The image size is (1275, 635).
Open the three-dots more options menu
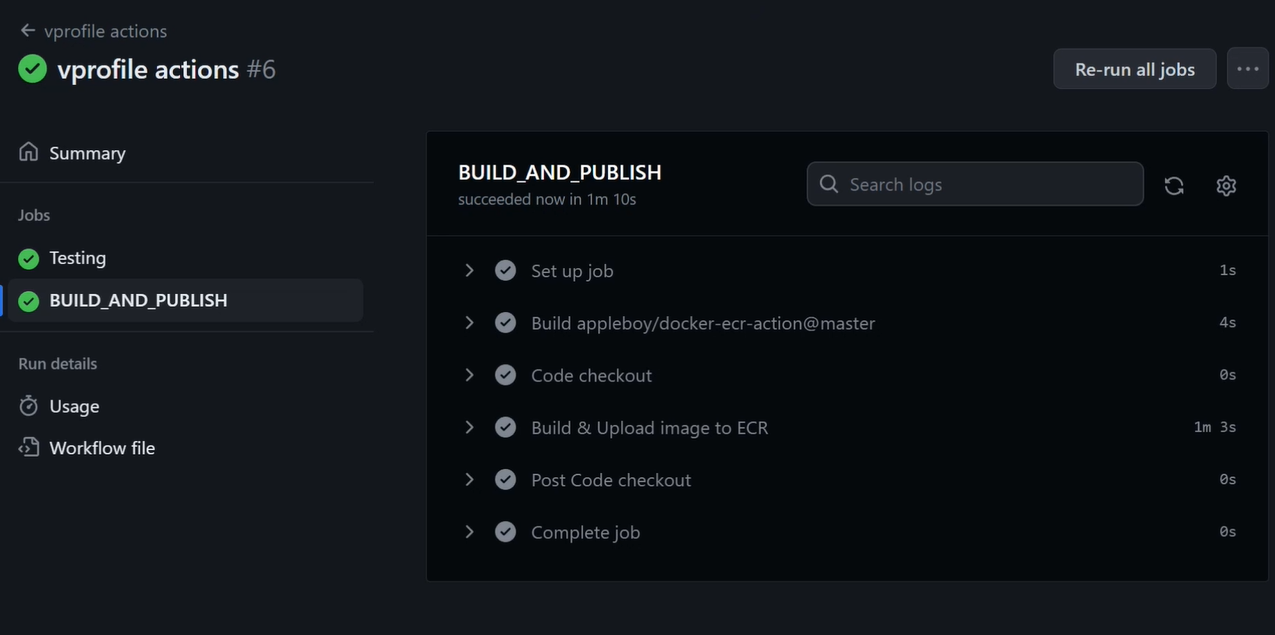(1247, 69)
